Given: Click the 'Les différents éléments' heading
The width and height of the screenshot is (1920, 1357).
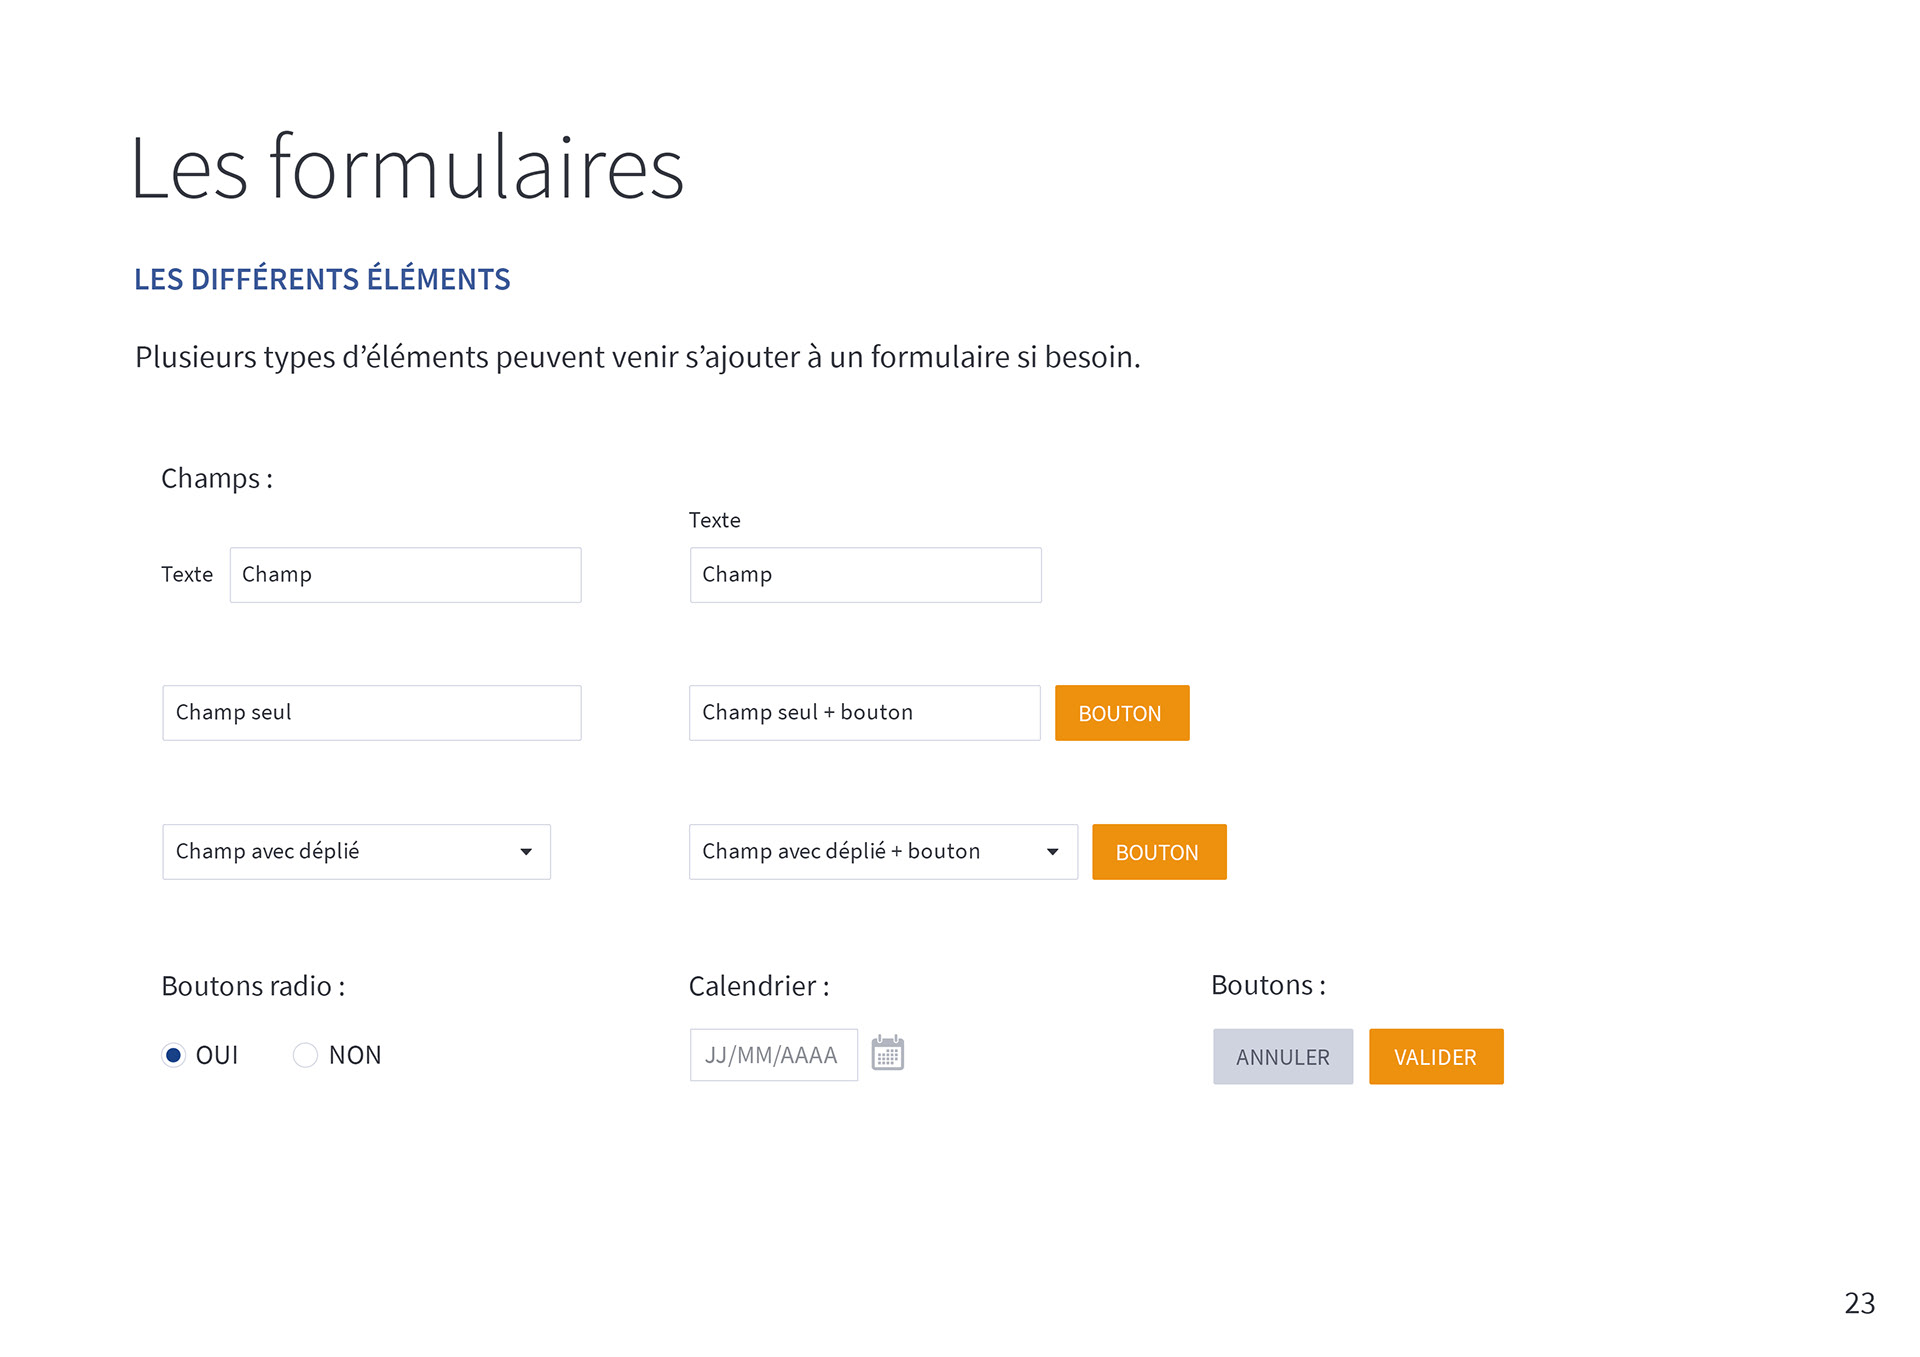Looking at the screenshot, I should coord(322,279).
